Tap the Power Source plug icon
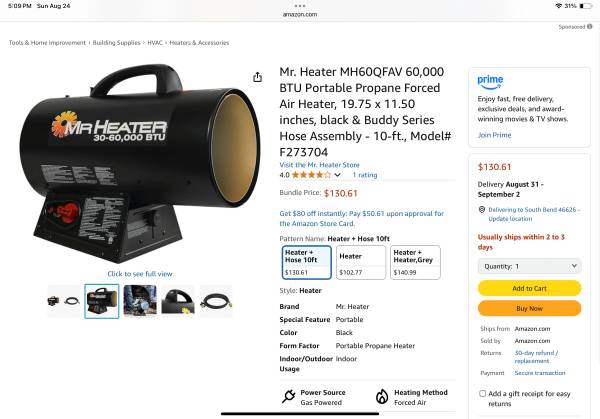 [x=289, y=396]
